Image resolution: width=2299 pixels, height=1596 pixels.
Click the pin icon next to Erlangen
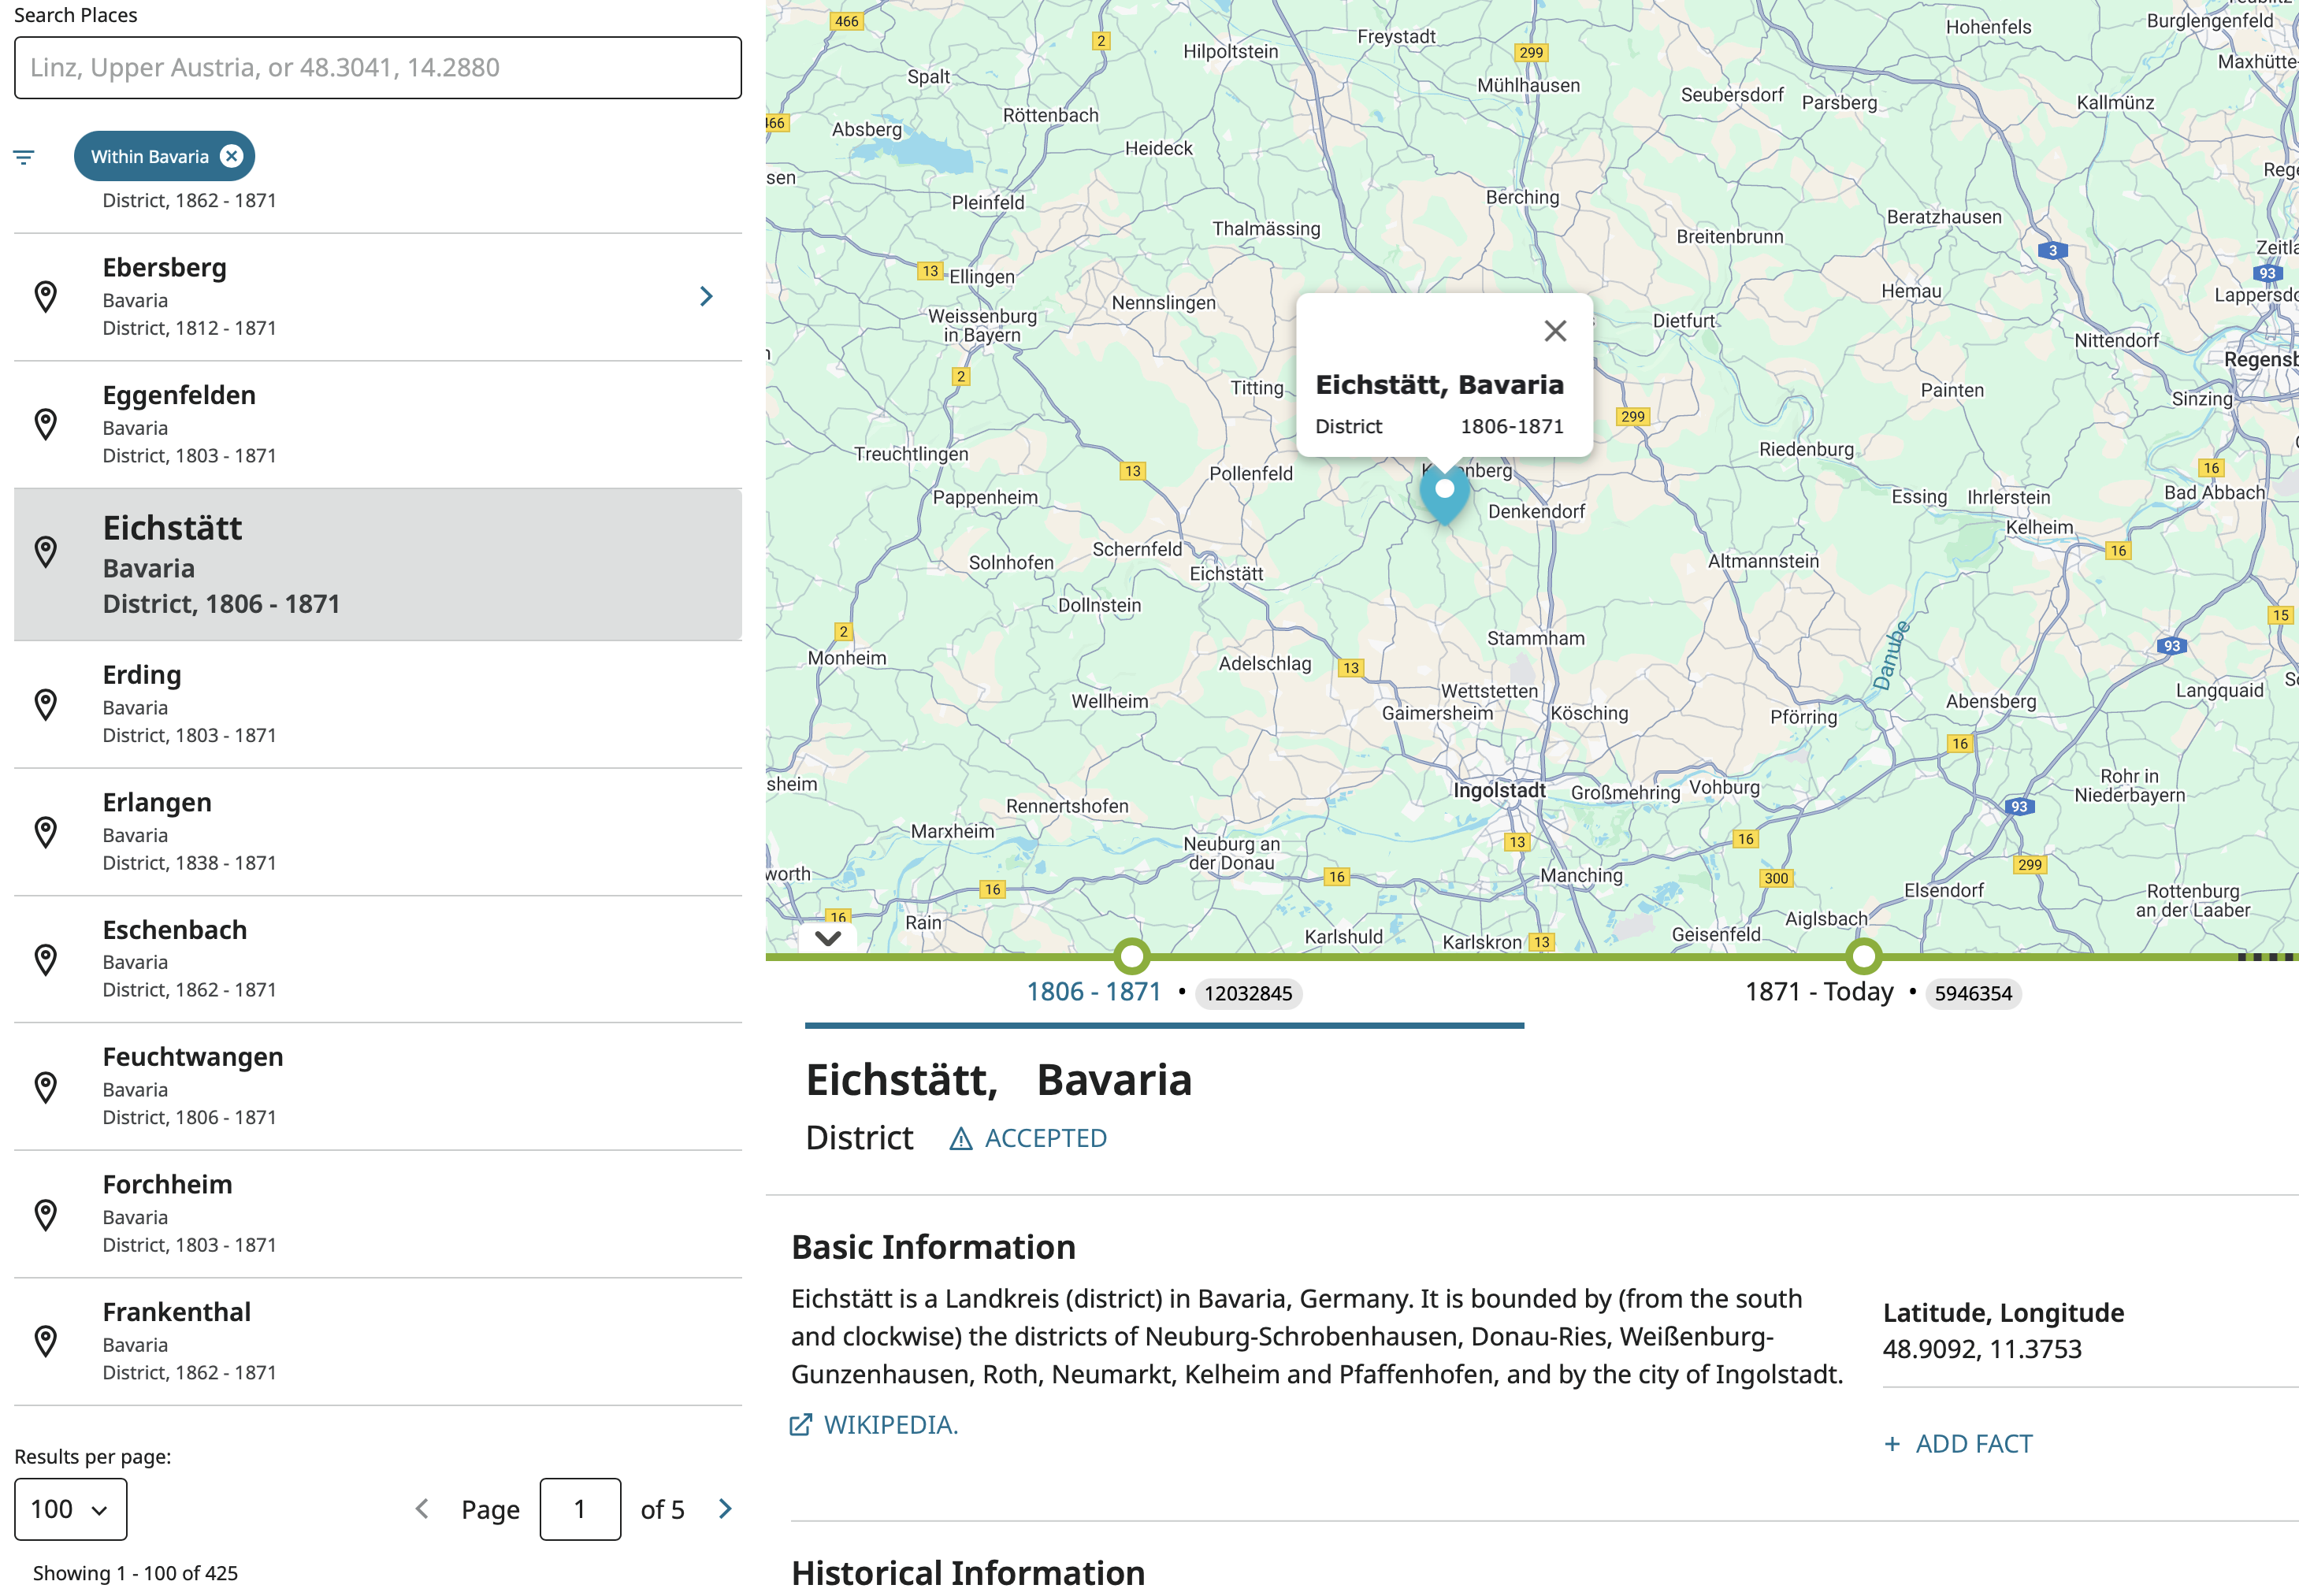click(x=46, y=832)
